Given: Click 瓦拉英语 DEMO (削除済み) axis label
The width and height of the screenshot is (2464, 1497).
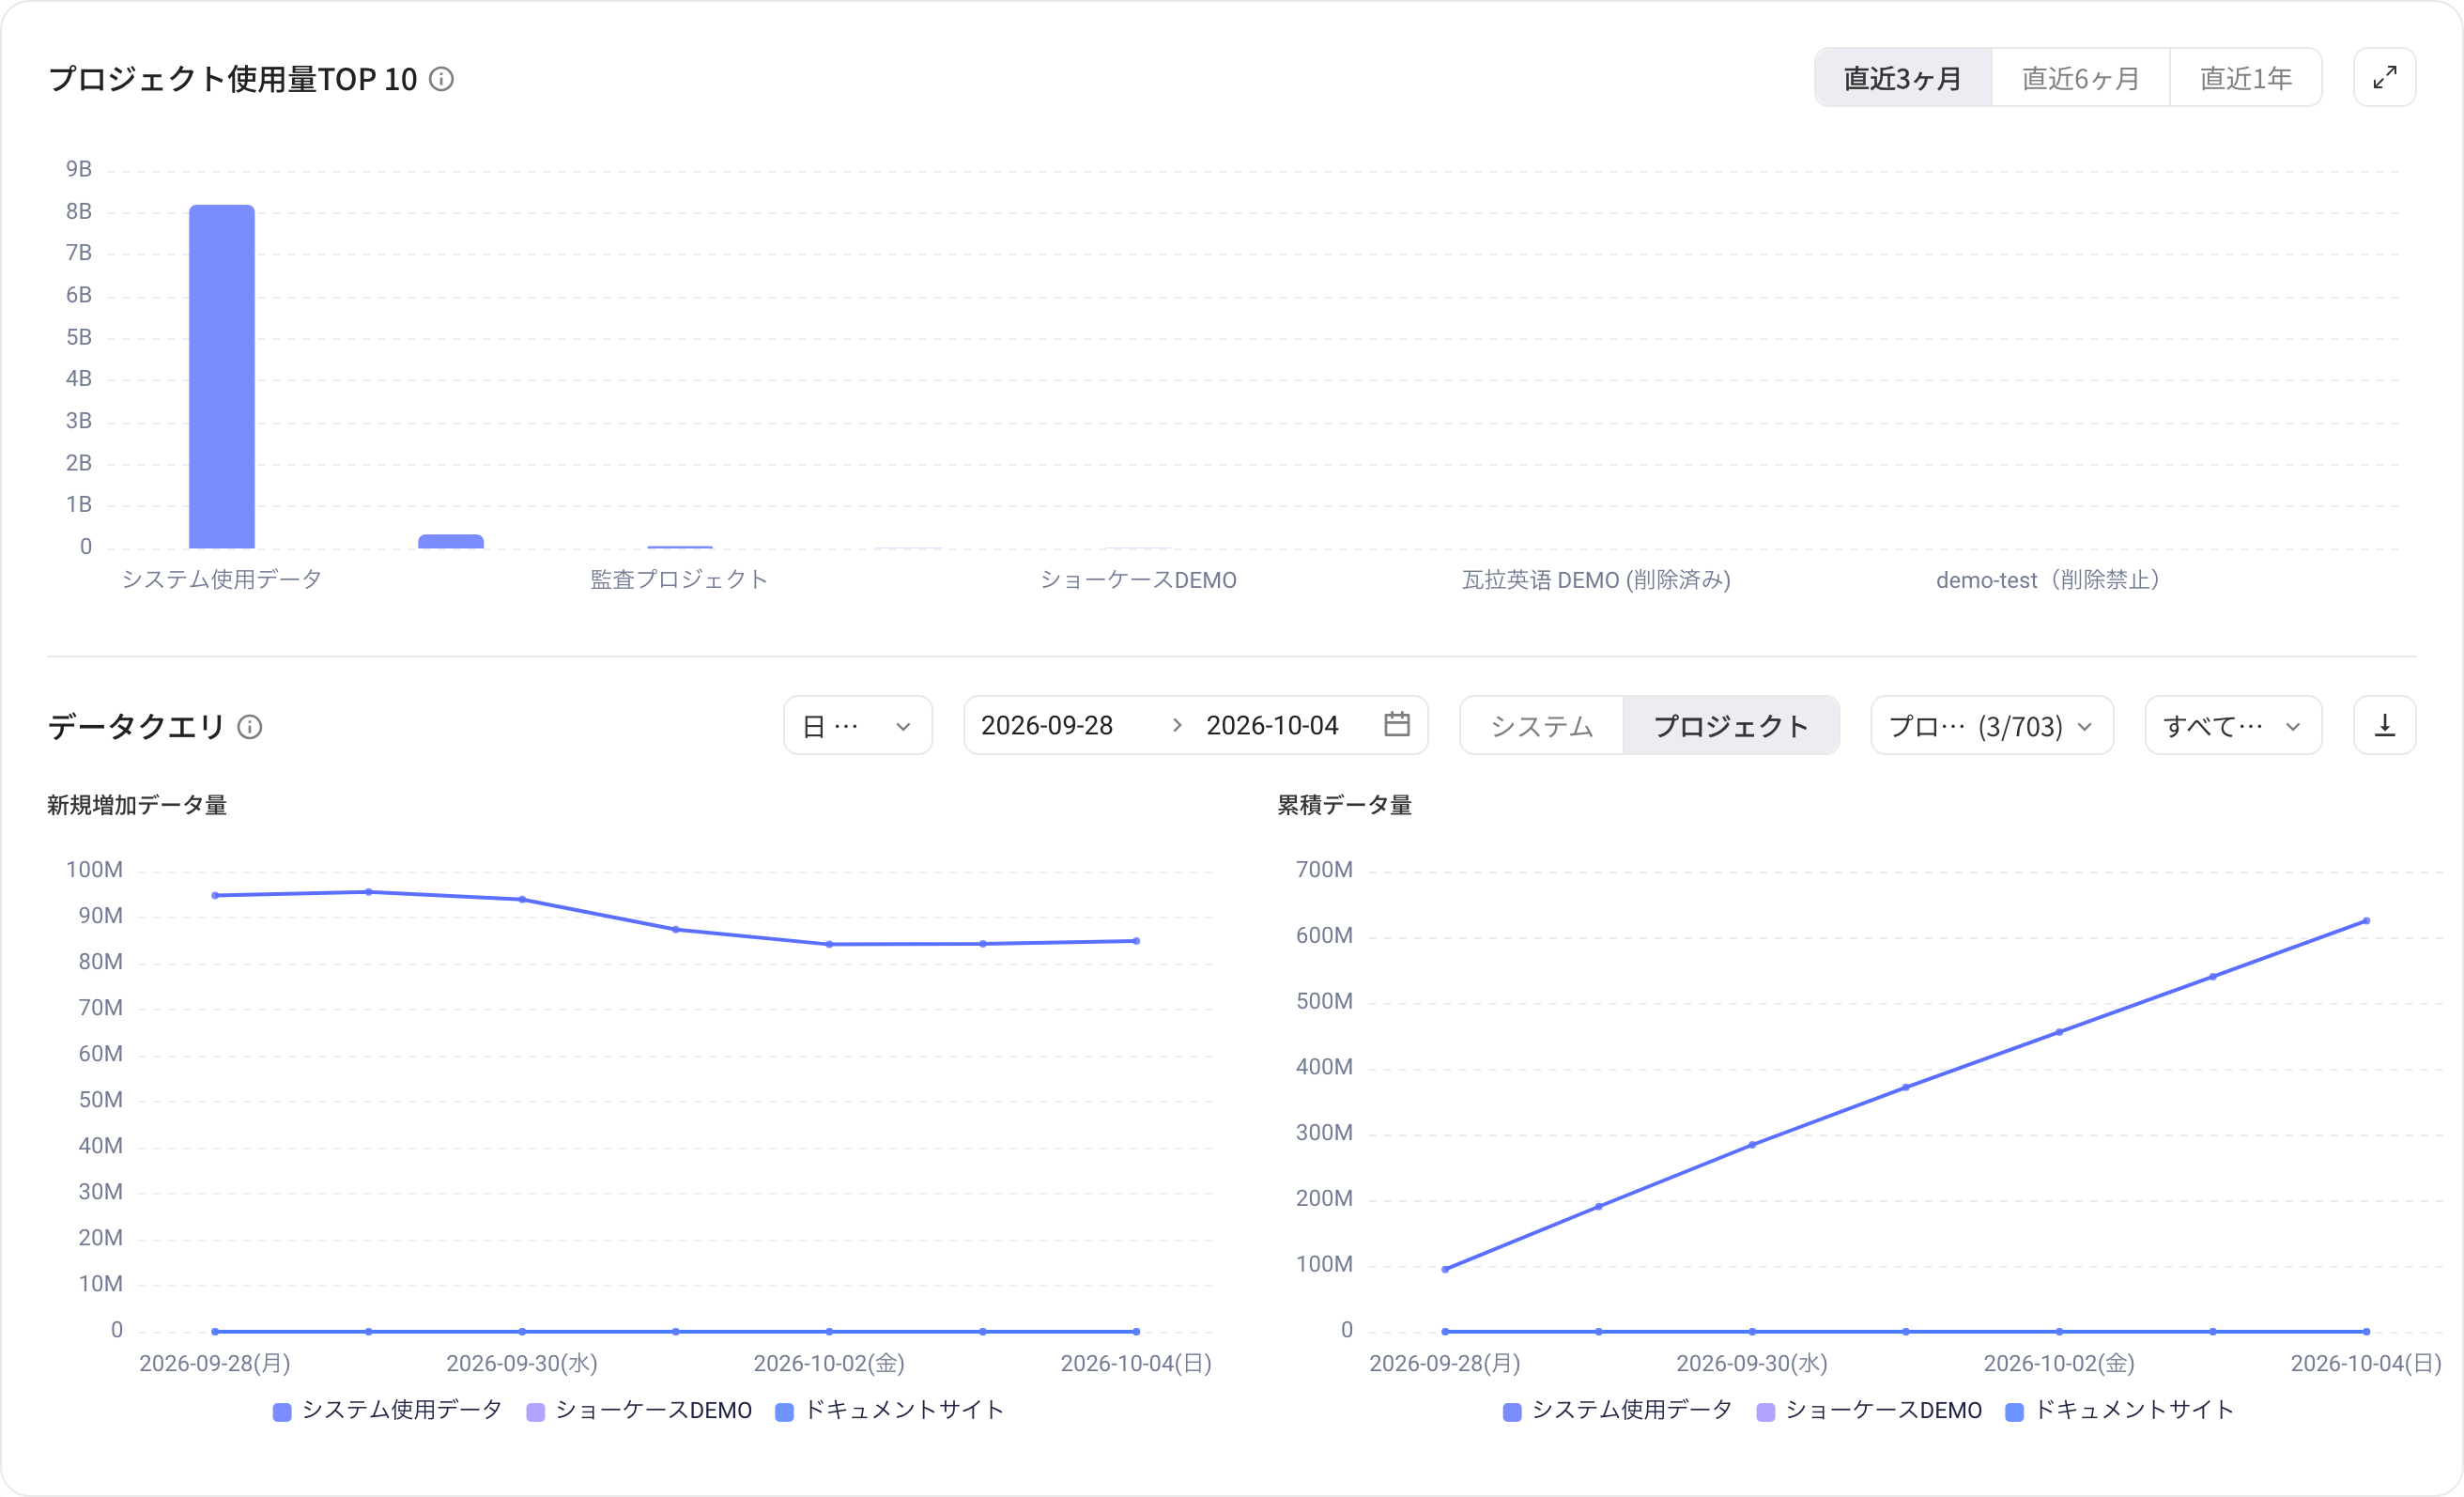Looking at the screenshot, I should [1596, 579].
